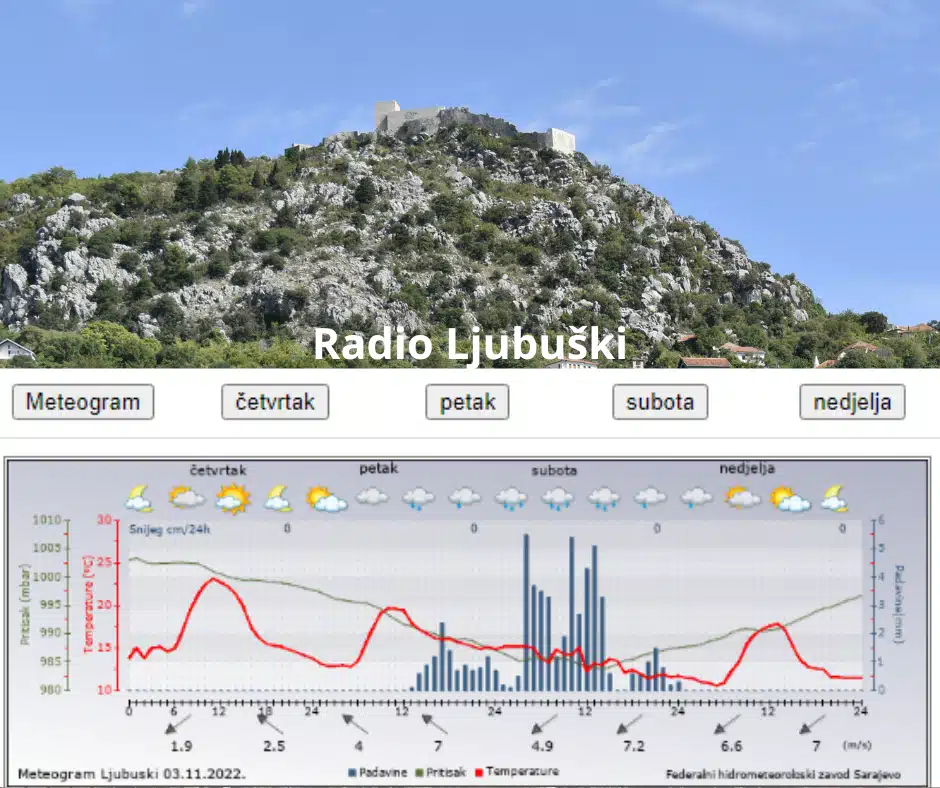The image size is (940, 788).
Task: Click wind speed value 4.9
Action: [x=542, y=747]
